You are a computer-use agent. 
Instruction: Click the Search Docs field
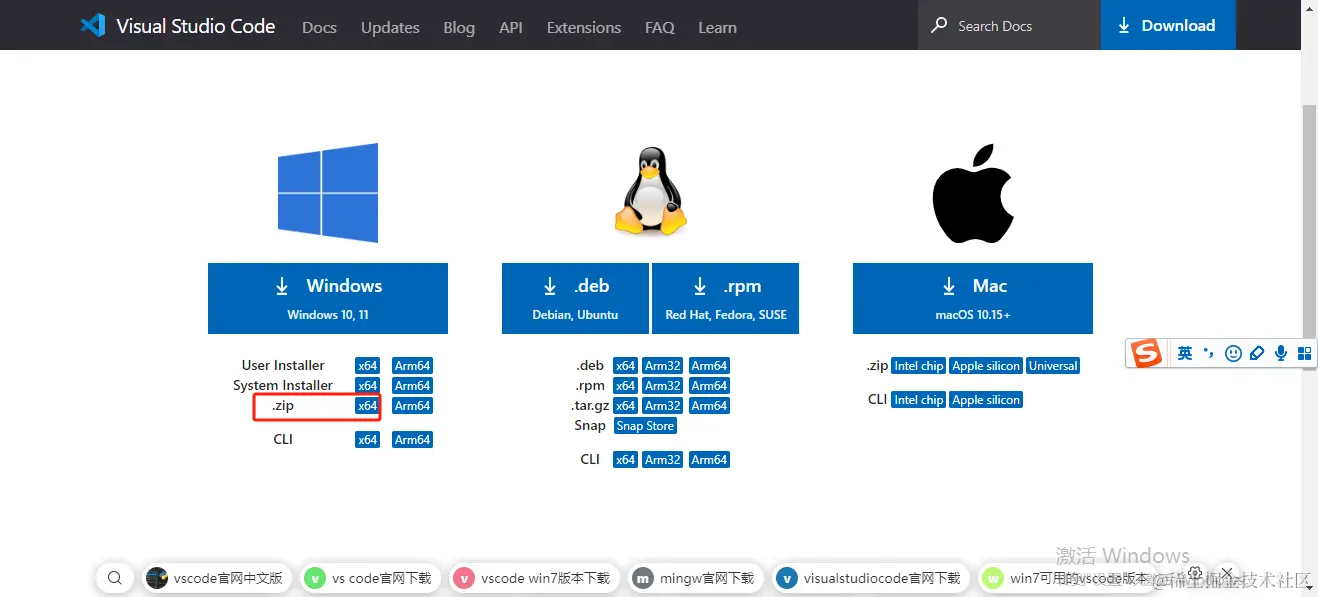(x=1009, y=25)
